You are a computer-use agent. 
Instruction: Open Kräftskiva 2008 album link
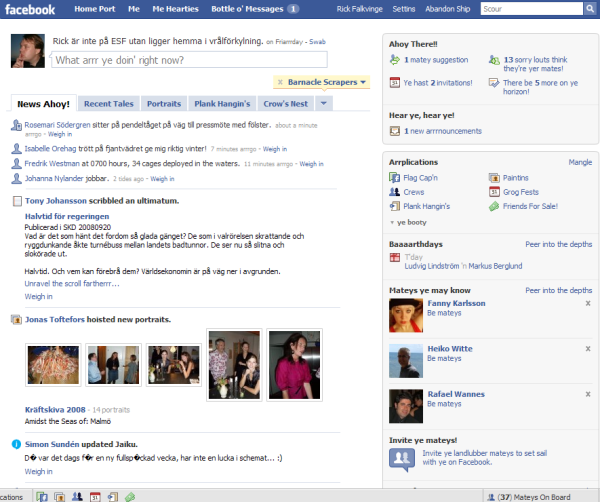click(x=55, y=410)
